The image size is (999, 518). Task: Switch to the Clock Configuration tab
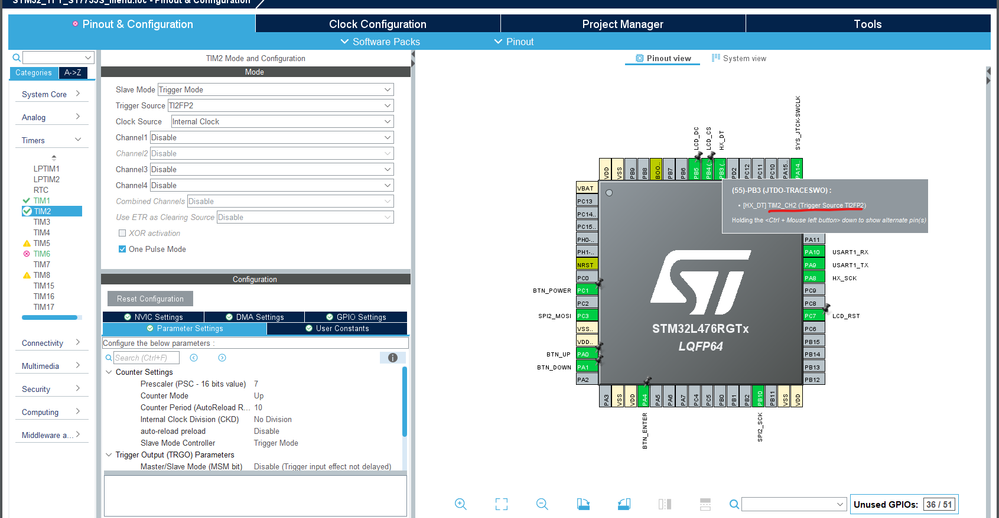pyautogui.click(x=377, y=24)
